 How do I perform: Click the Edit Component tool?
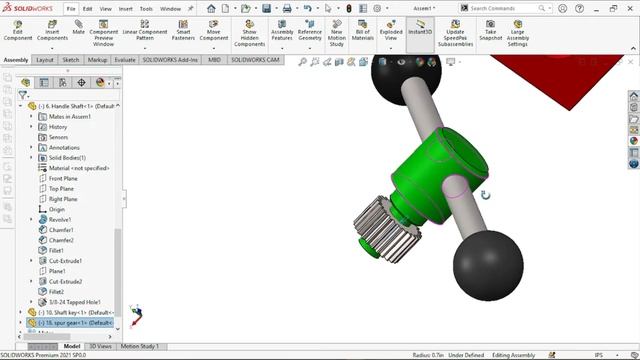pyautogui.click(x=18, y=31)
